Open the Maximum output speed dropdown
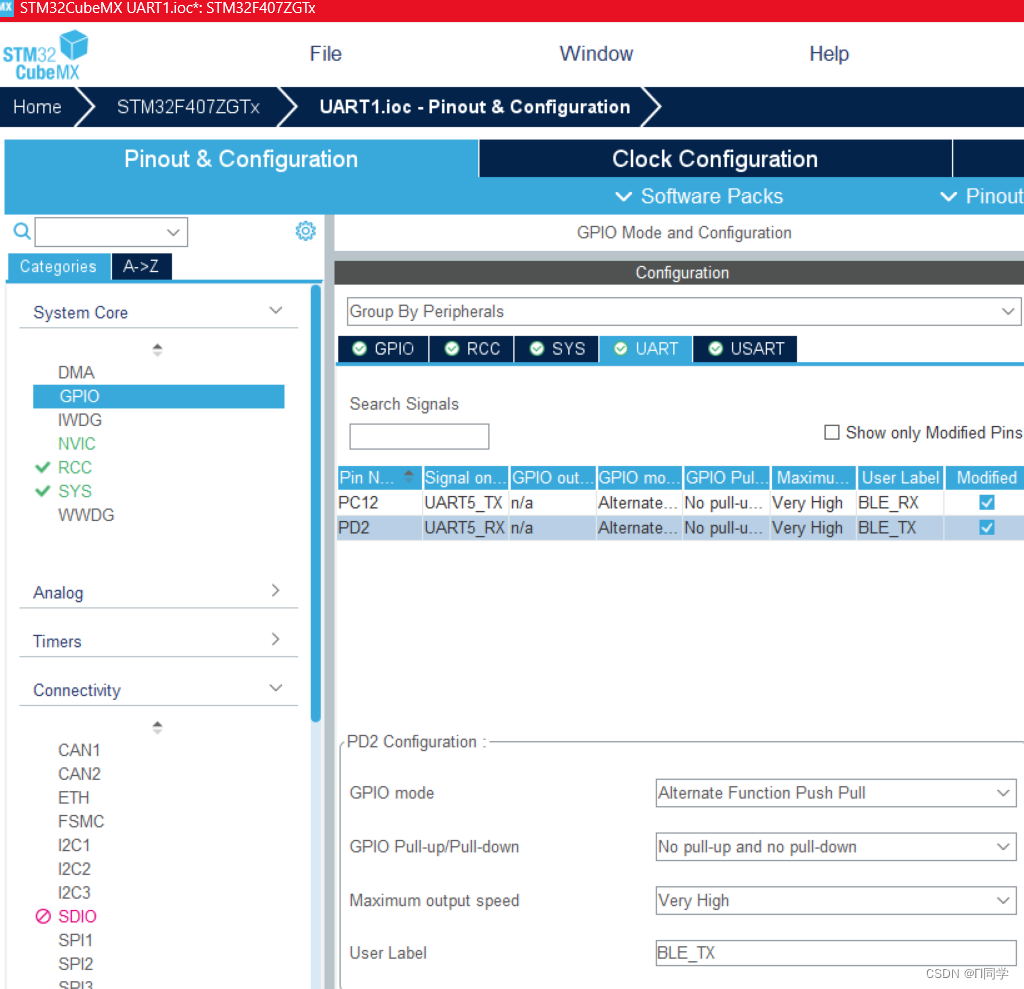The width and height of the screenshot is (1024, 989). (x=836, y=900)
